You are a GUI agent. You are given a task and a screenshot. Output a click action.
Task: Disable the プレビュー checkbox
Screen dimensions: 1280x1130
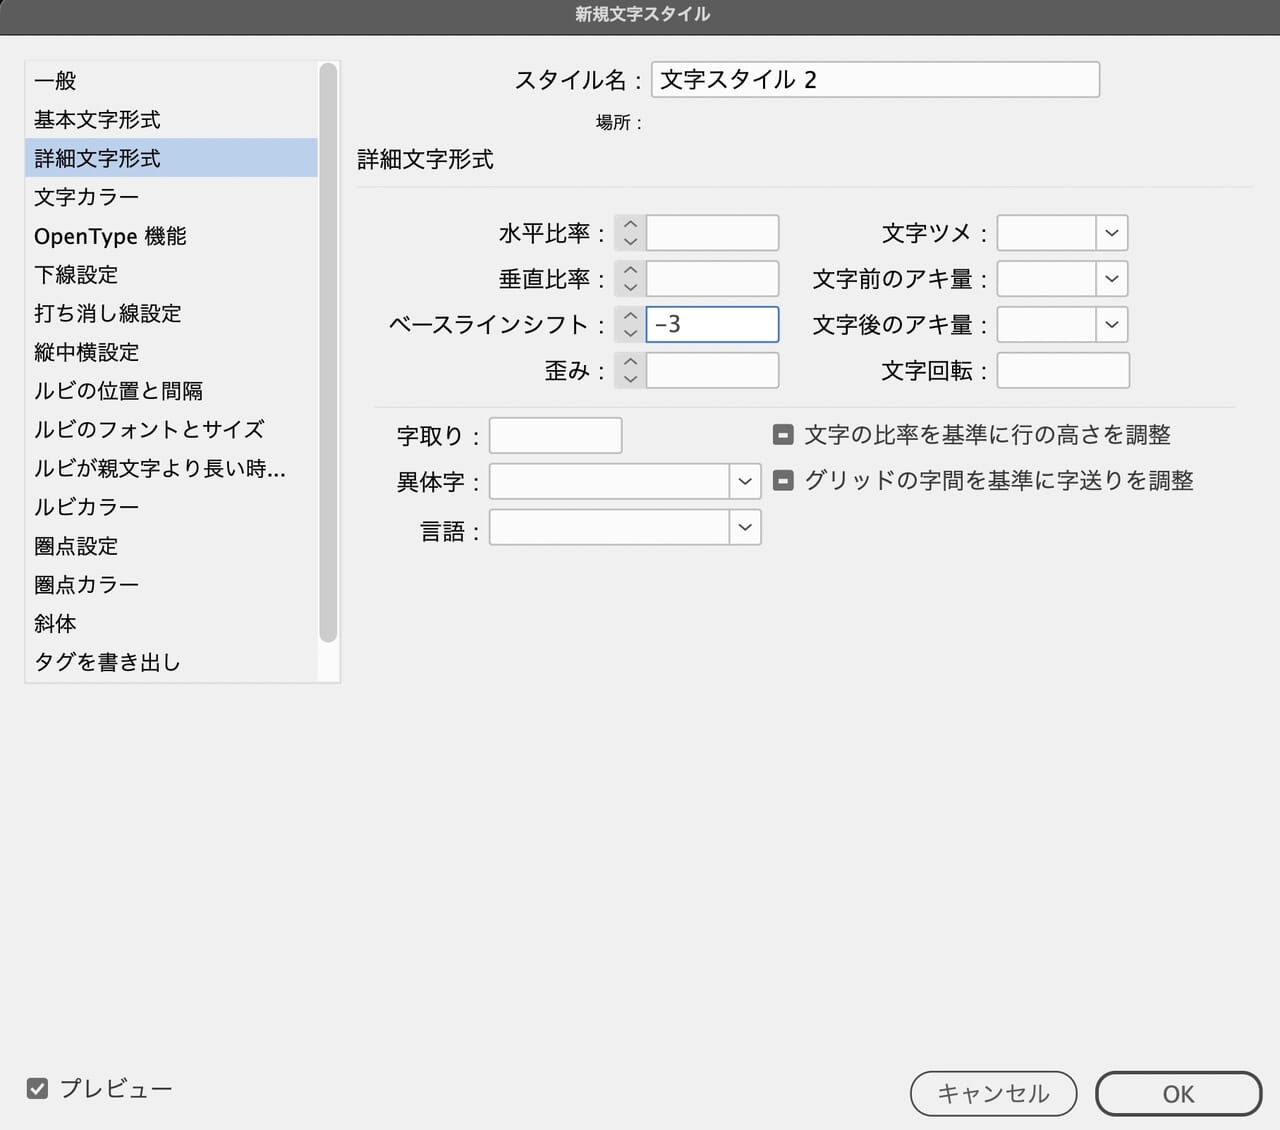tap(37, 1088)
